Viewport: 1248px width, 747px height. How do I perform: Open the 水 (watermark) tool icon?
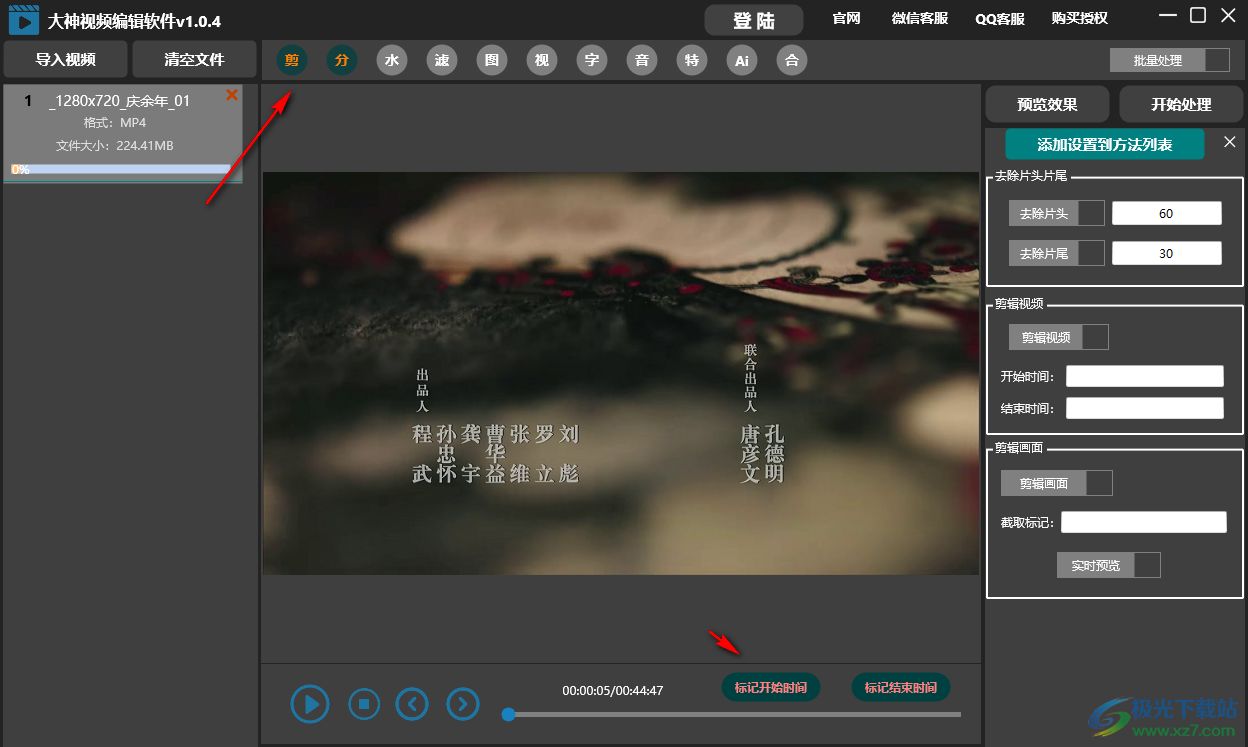tap(392, 61)
